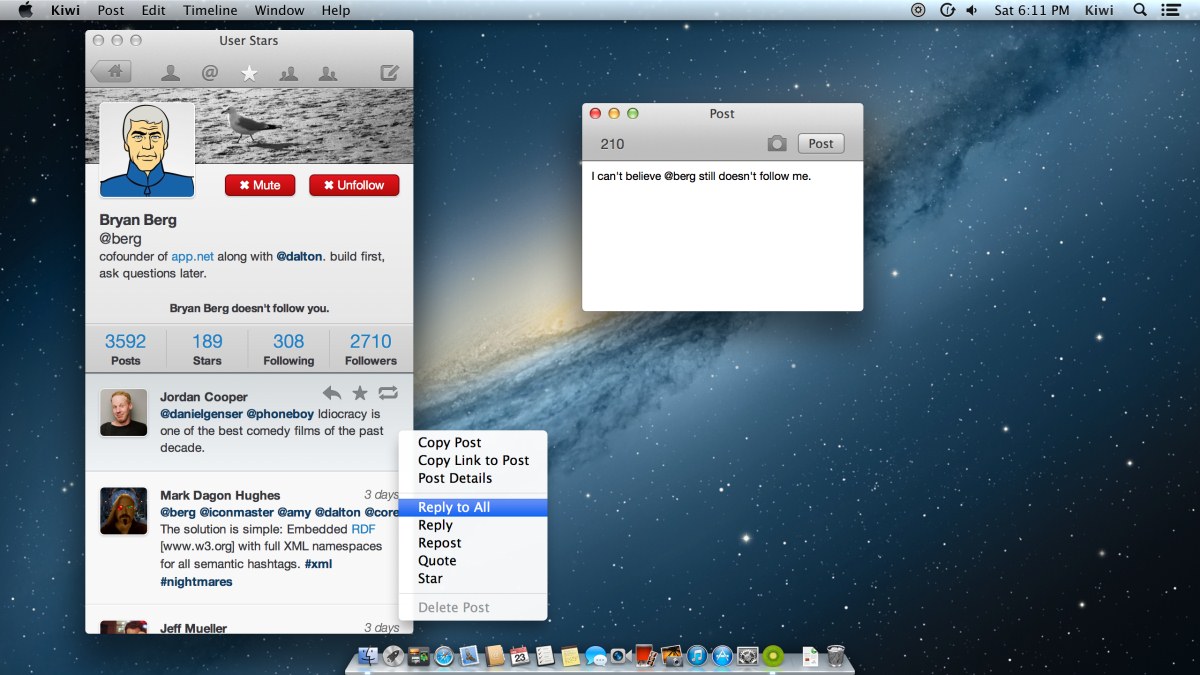Click the home back button in User Stars toolbar
This screenshot has width=1200, height=675.
click(111, 71)
